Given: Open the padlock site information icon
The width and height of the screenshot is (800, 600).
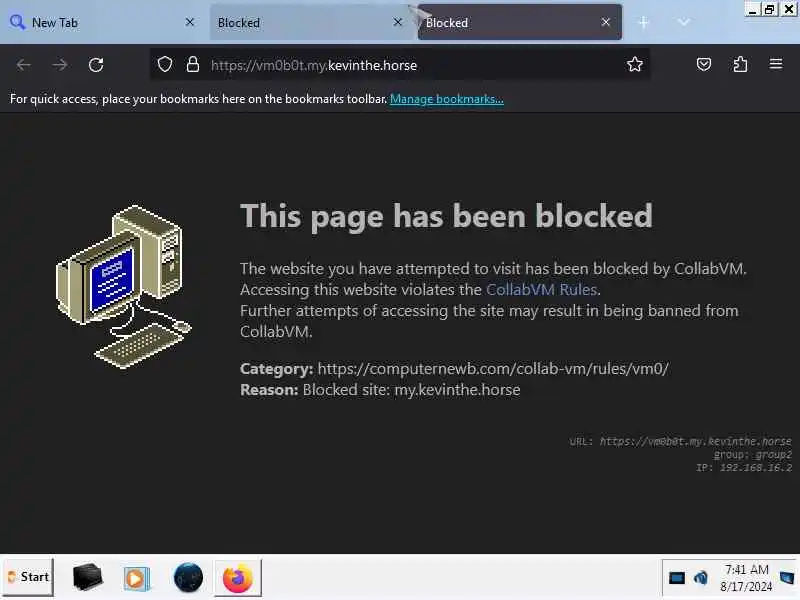Looking at the screenshot, I should (x=192, y=64).
